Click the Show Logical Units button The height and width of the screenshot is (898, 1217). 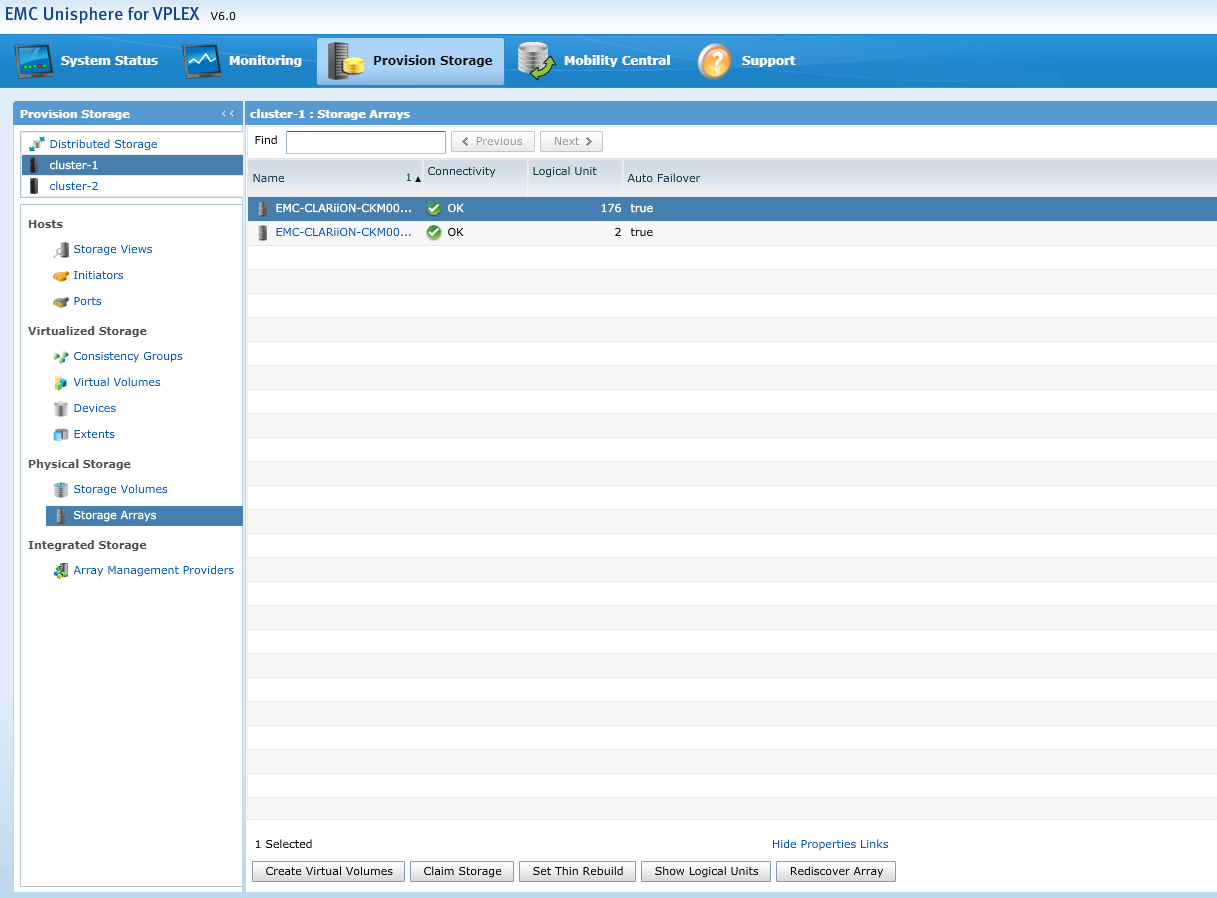click(x=706, y=871)
